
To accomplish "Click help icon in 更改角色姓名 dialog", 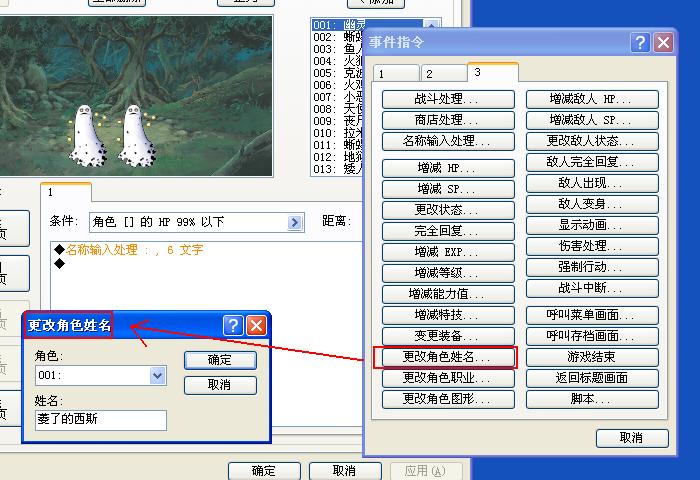I will click(x=233, y=326).
